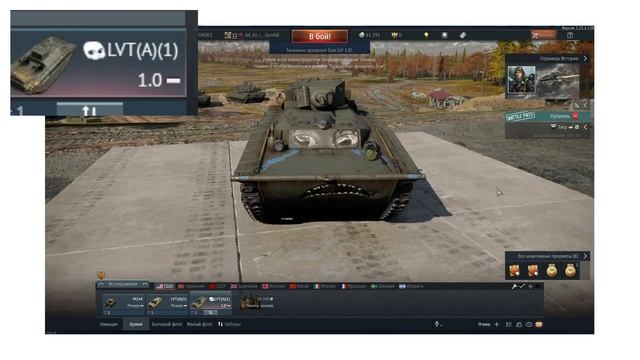Switch to the СССР nation tab

218,287
